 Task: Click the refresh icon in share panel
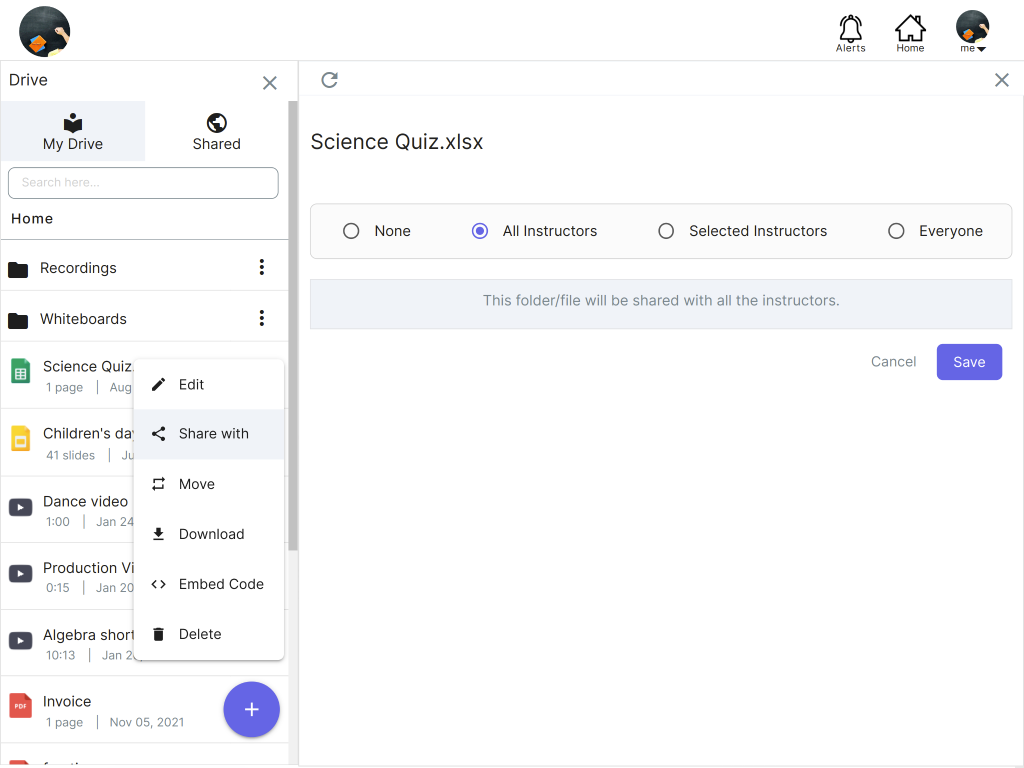point(329,80)
